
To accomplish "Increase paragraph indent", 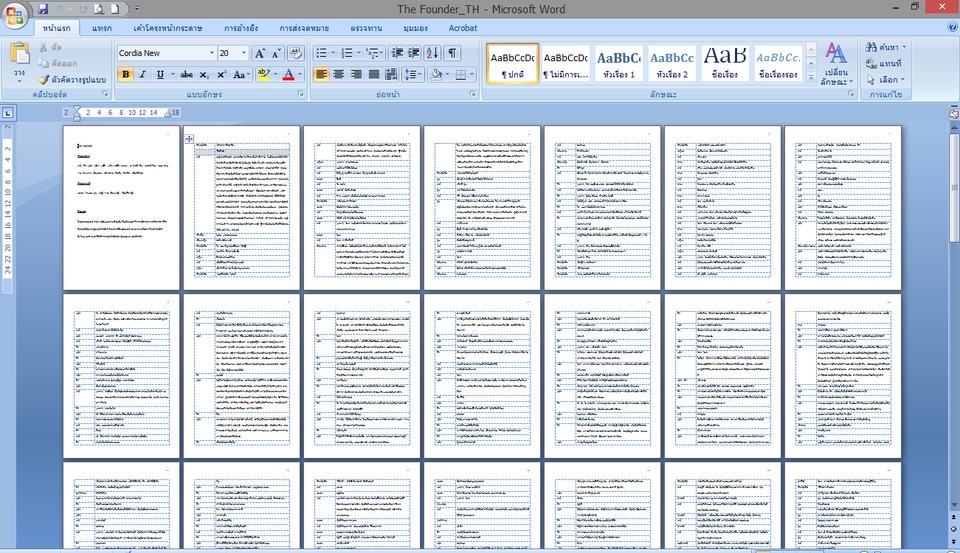I will point(414,53).
